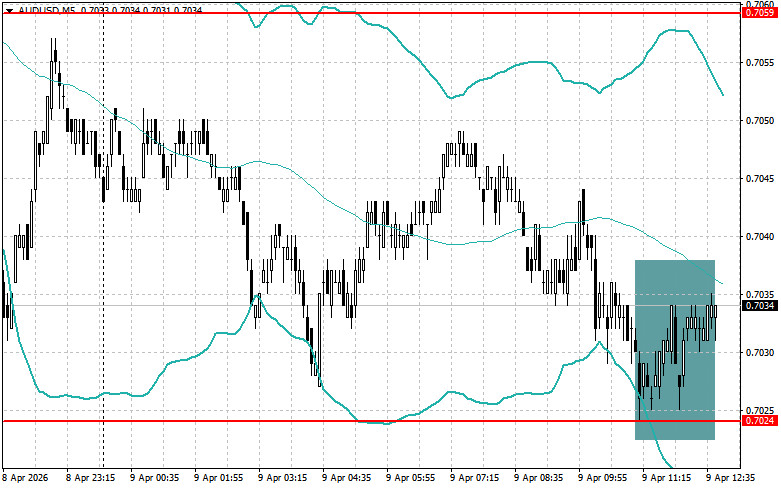
Task: Click the 9 Apr 11:15 time label
Action: click(x=666, y=478)
